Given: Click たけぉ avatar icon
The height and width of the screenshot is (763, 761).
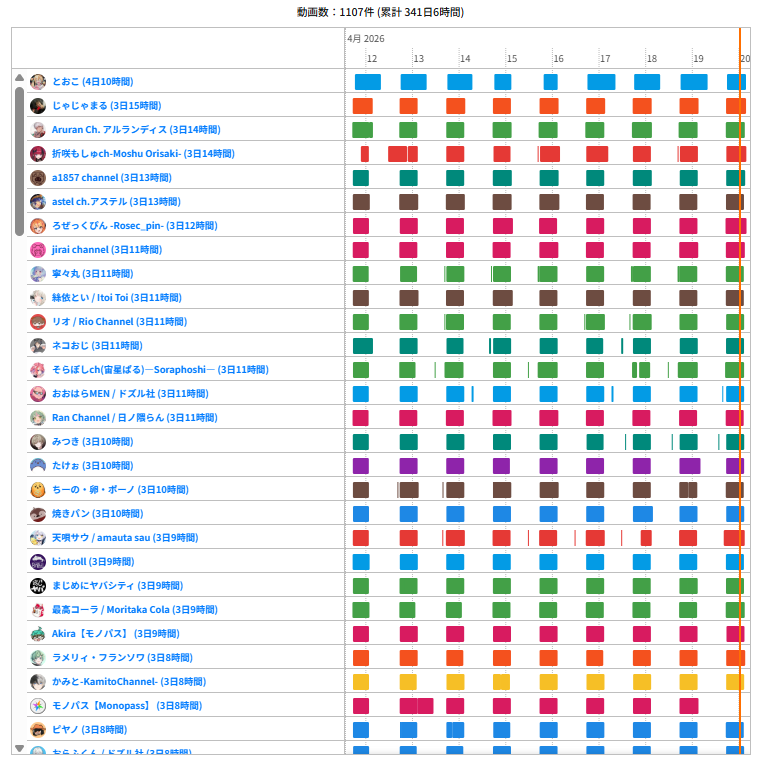Looking at the screenshot, I should click(x=38, y=466).
